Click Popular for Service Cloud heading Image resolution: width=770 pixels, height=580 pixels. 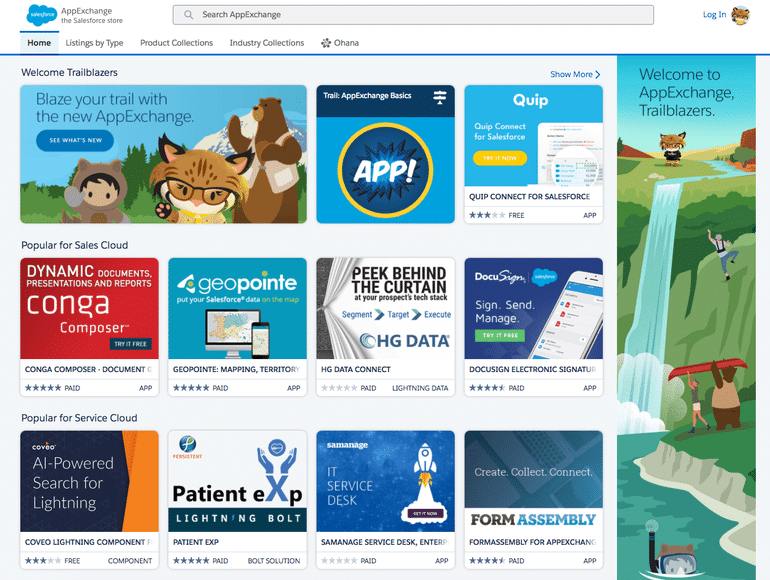tap(79, 418)
